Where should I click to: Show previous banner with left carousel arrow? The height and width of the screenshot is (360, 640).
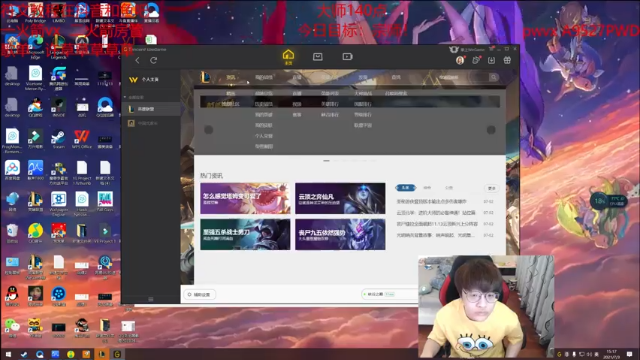click(209, 130)
